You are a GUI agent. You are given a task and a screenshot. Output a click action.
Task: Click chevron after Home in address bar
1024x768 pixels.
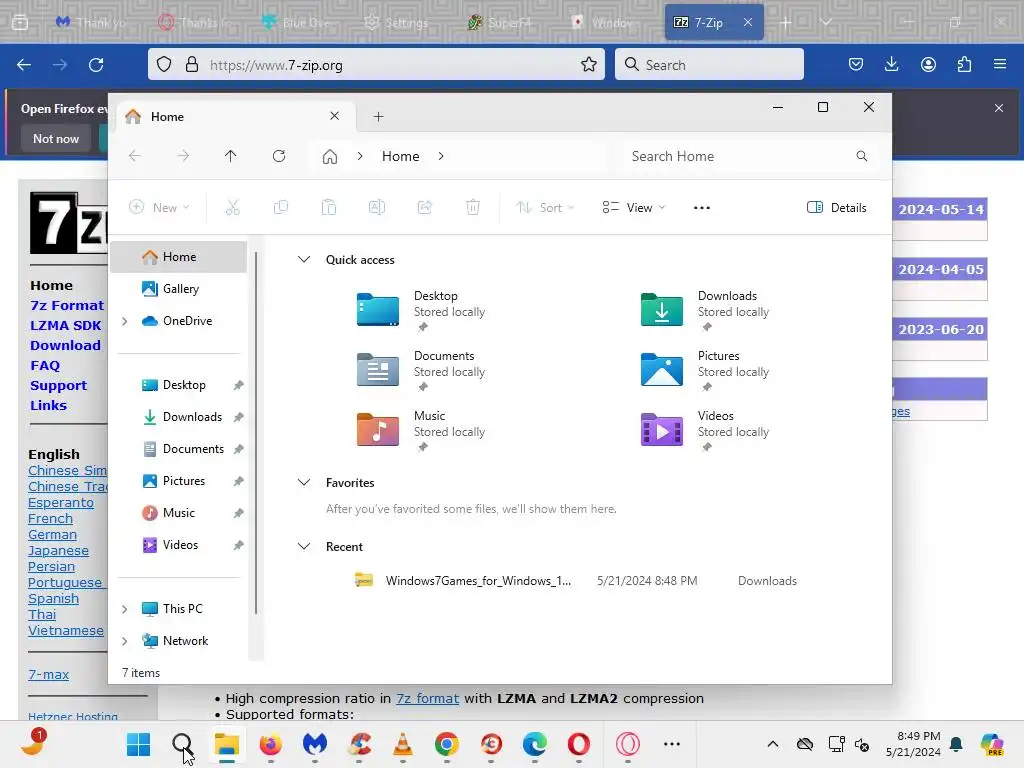tap(441, 156)
